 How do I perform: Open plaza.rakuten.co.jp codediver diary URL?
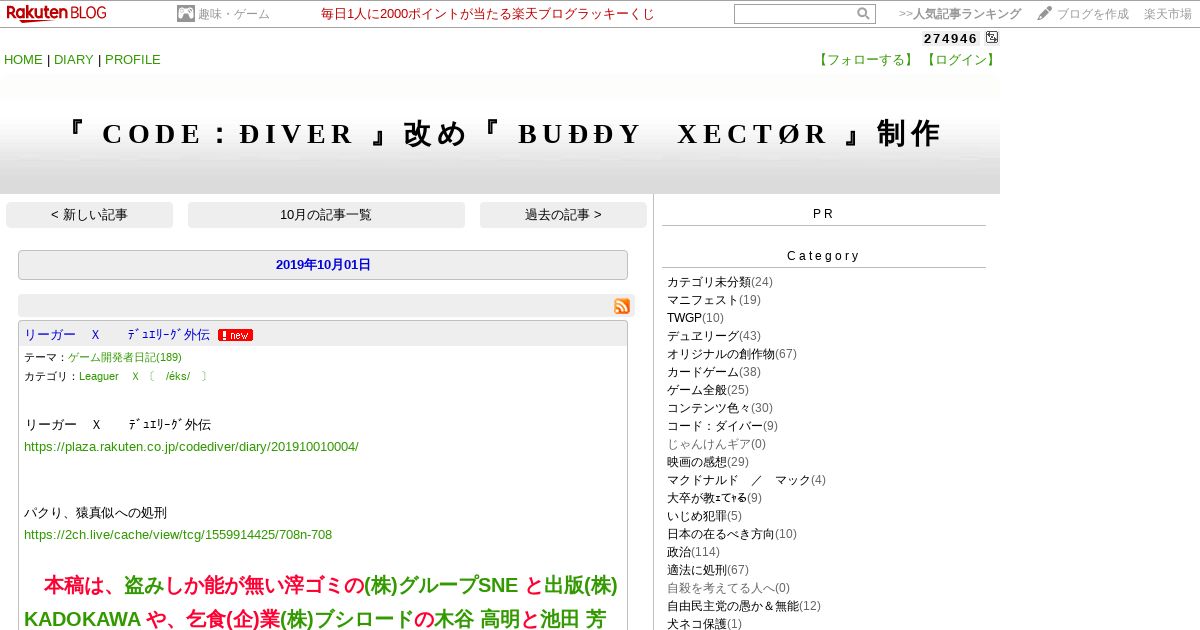pos(191,447)
